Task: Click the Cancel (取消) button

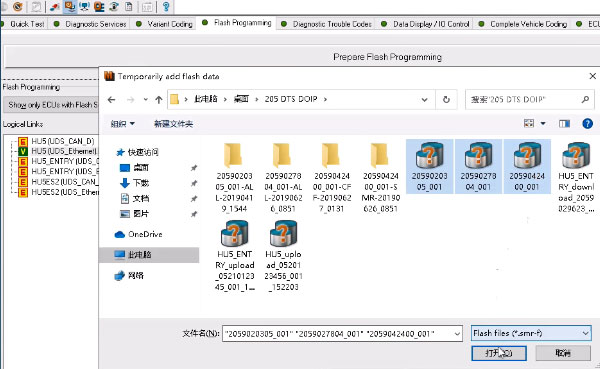Action: [x=563, y=353]
